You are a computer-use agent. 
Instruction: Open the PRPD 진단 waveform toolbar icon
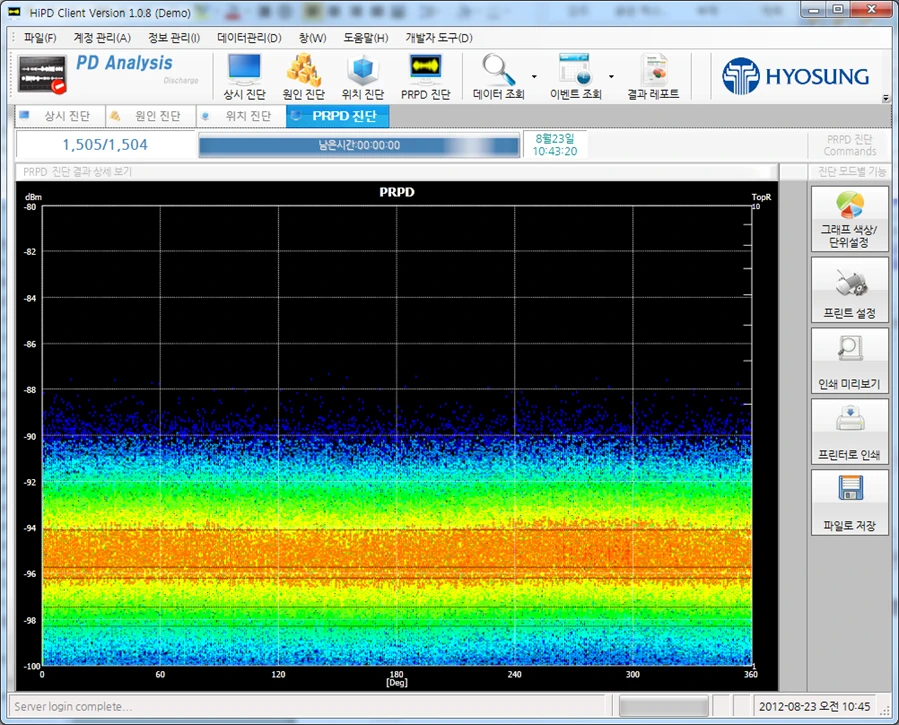[x=425, y=76]
